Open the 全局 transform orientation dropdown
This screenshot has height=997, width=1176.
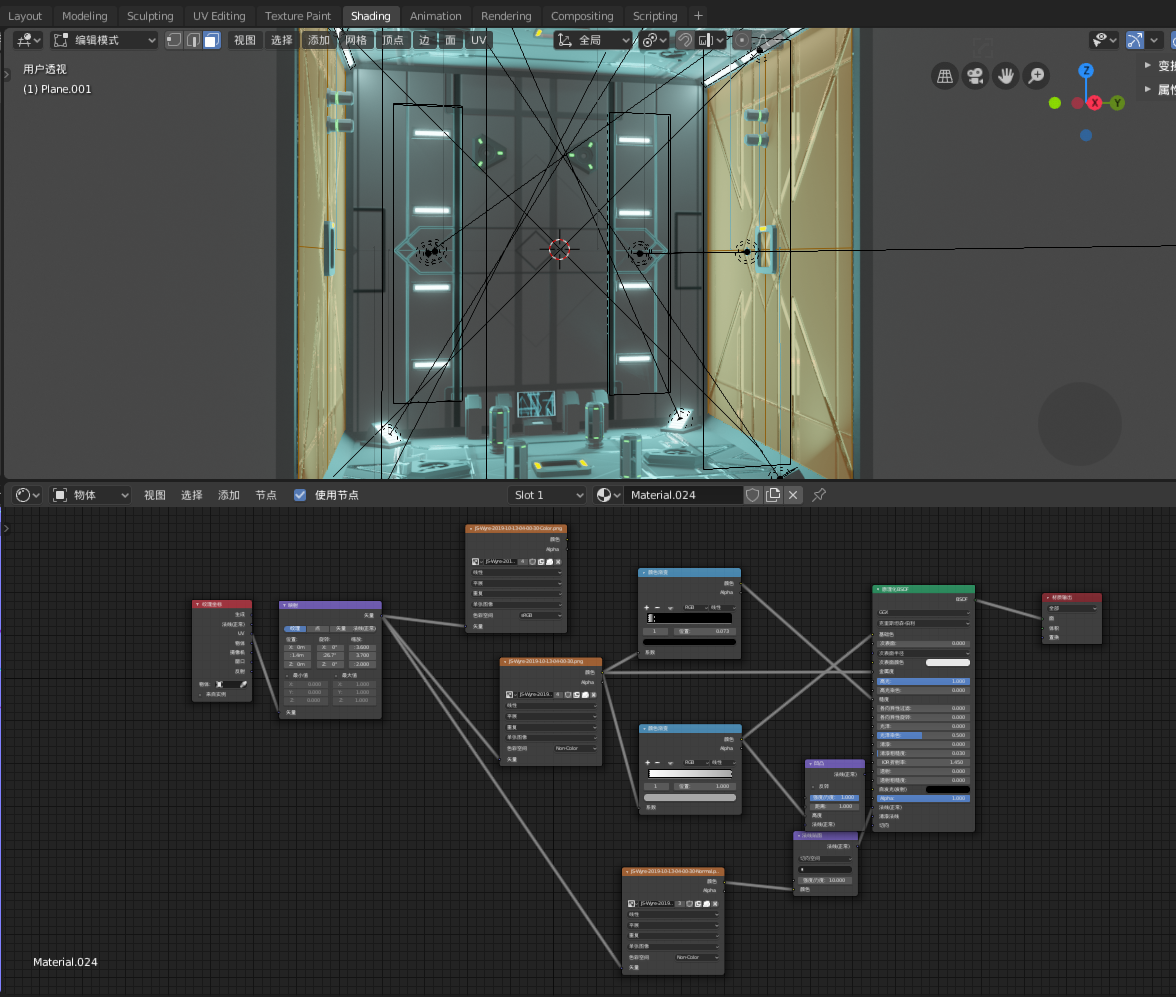[x=594, y=41]
